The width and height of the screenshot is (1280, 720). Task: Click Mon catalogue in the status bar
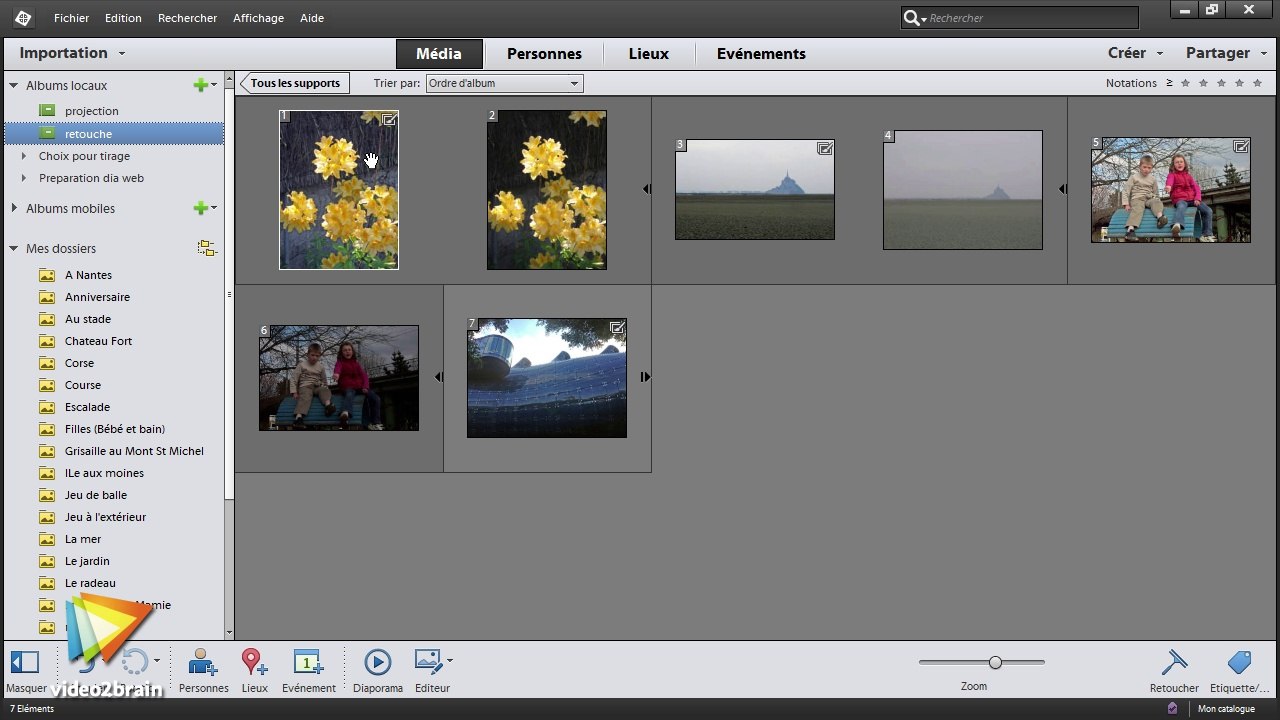(x=1227, y=709)
